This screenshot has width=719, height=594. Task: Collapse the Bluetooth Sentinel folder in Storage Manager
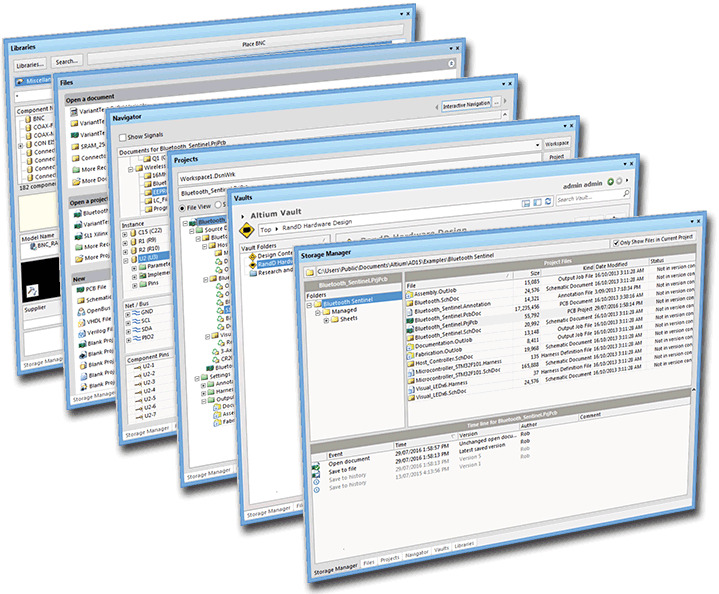coord(310,305)
